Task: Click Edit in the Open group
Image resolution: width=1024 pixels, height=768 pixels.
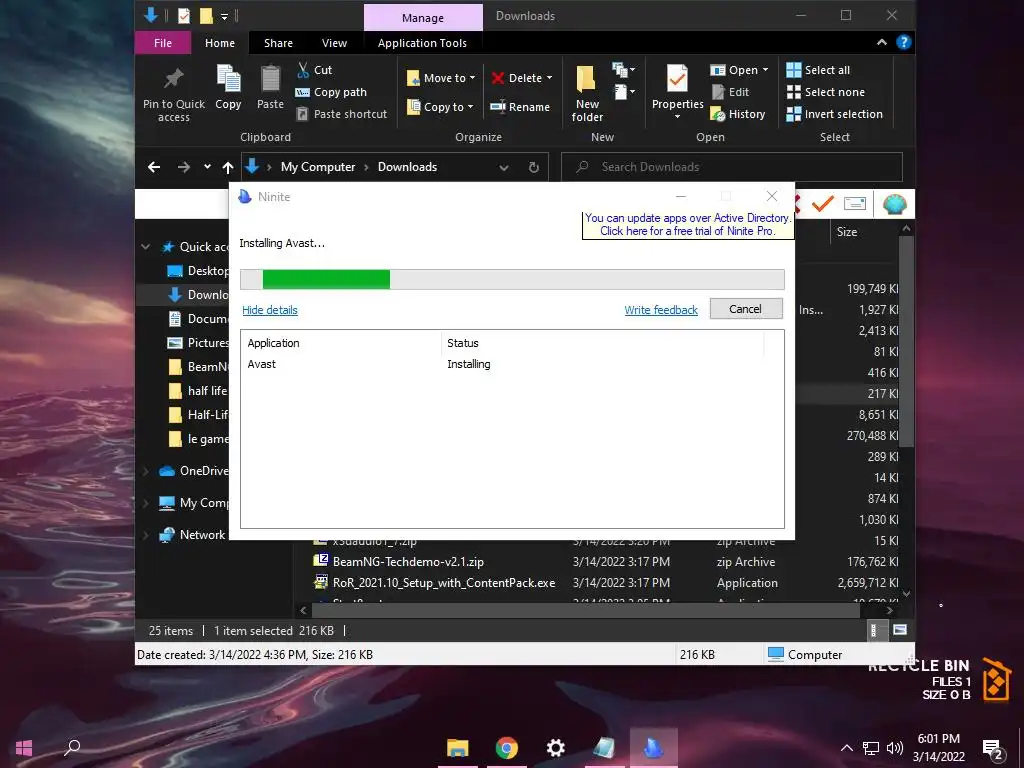Action: (x=729, y=92)
